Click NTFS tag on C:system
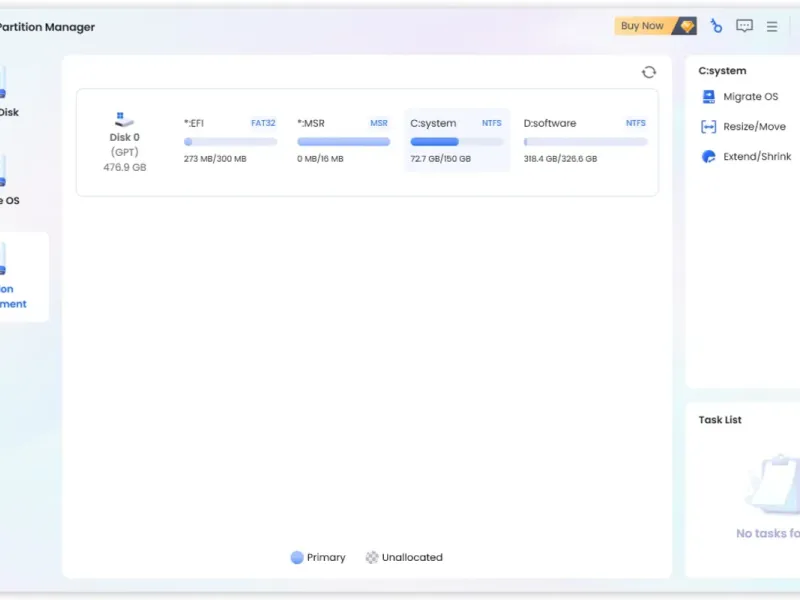This screenshot has width=800, height=600. [x=492, y=123]
